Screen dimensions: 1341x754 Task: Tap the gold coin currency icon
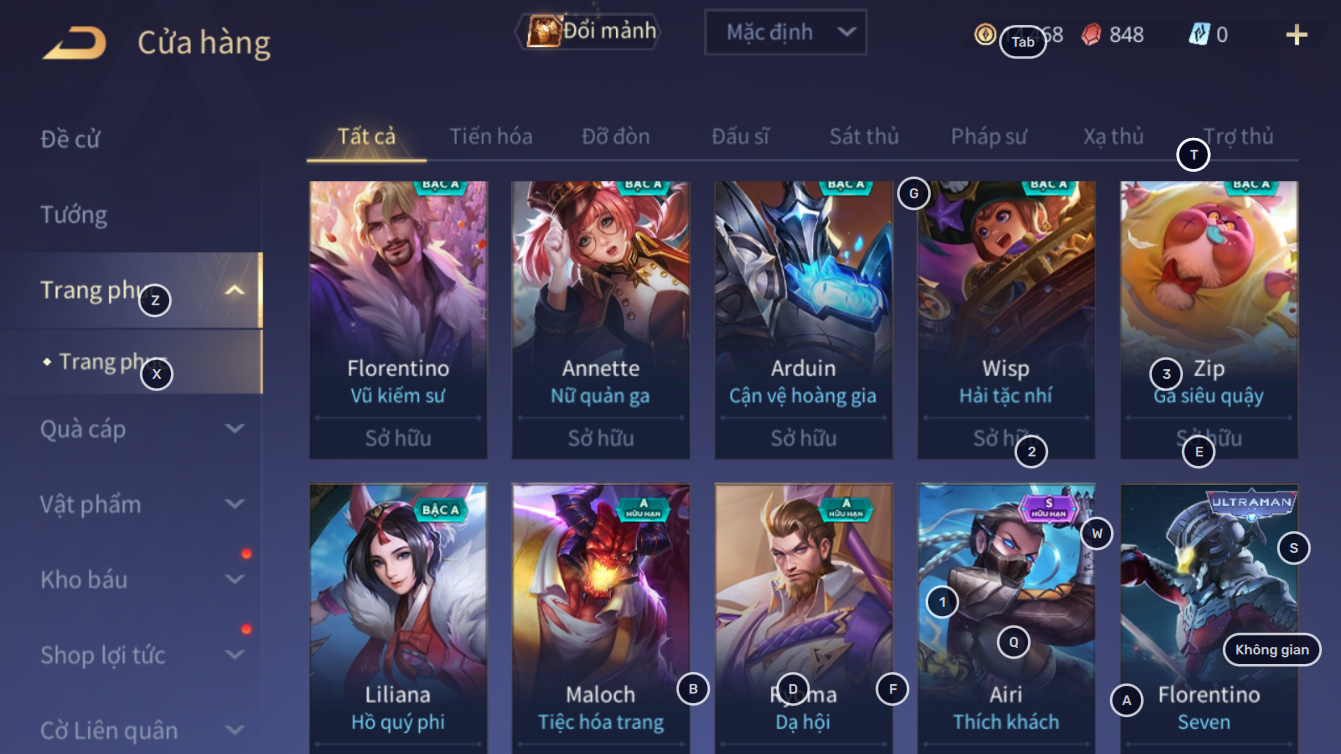pos(985,34)
